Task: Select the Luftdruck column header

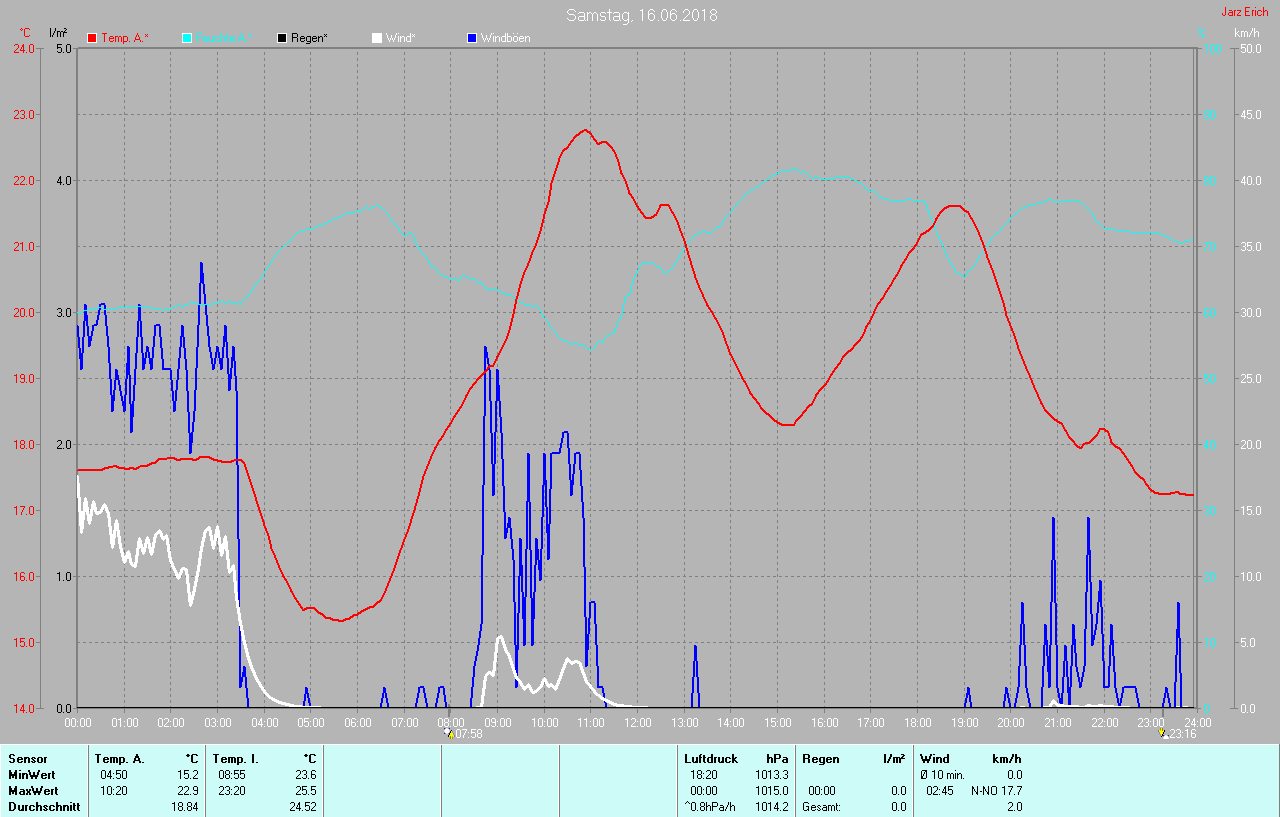Action: coord(709,759)
